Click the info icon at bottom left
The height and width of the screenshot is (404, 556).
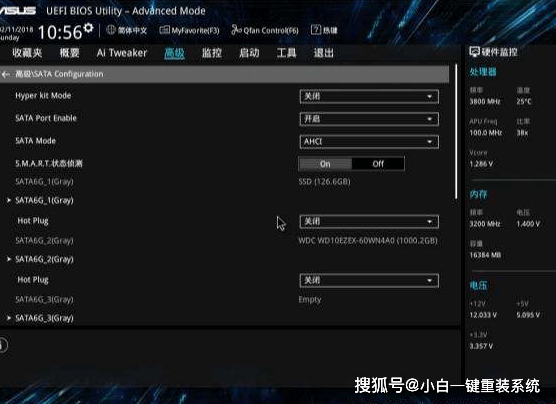(3, 345)
